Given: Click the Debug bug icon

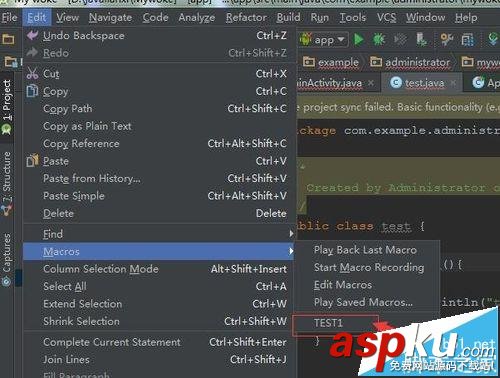Looking at the screenshot, I should click(x=379, y=40).
